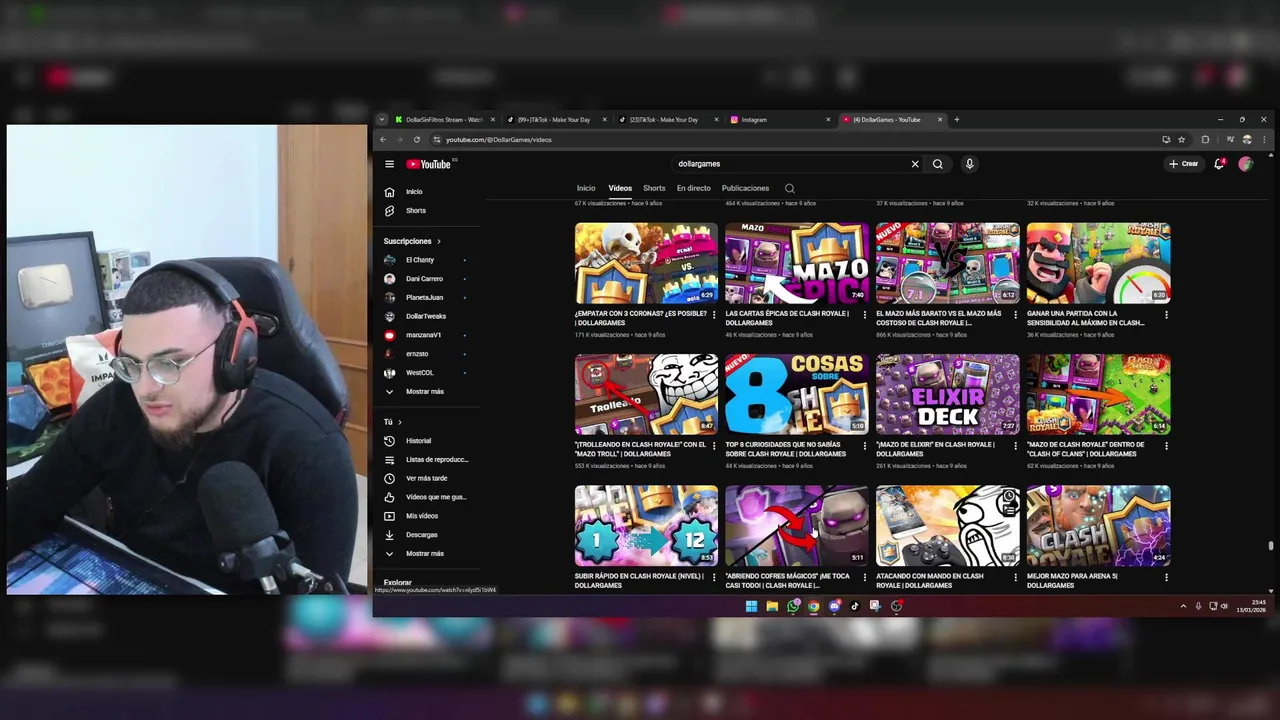This screenshot has width=1280, height=720.
Task: Open TikTok app from taskbar
Action: (x=855, y=606)
